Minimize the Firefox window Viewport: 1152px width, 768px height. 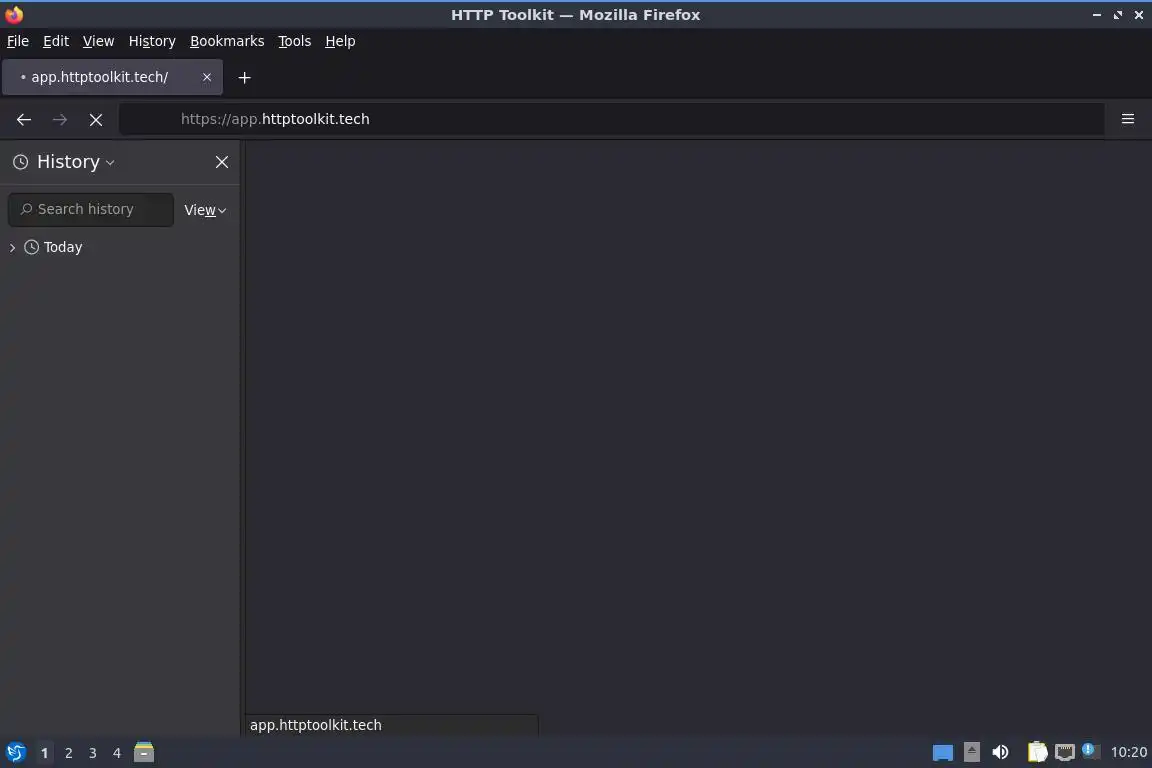1097,15
